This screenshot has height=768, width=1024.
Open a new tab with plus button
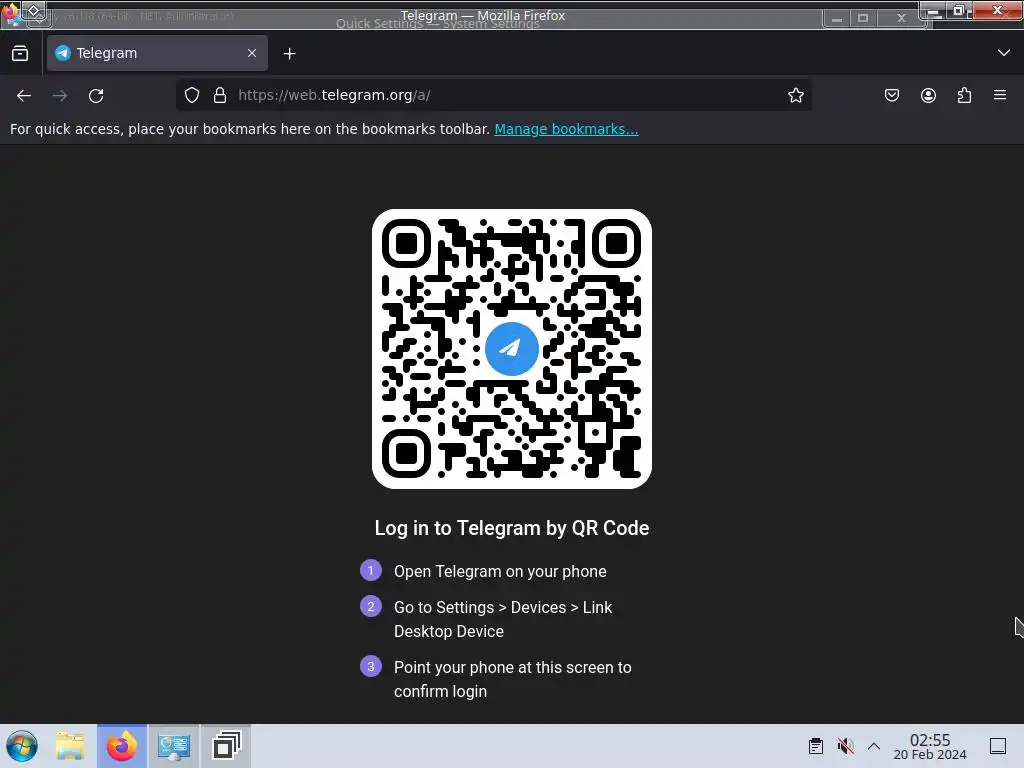289,54
